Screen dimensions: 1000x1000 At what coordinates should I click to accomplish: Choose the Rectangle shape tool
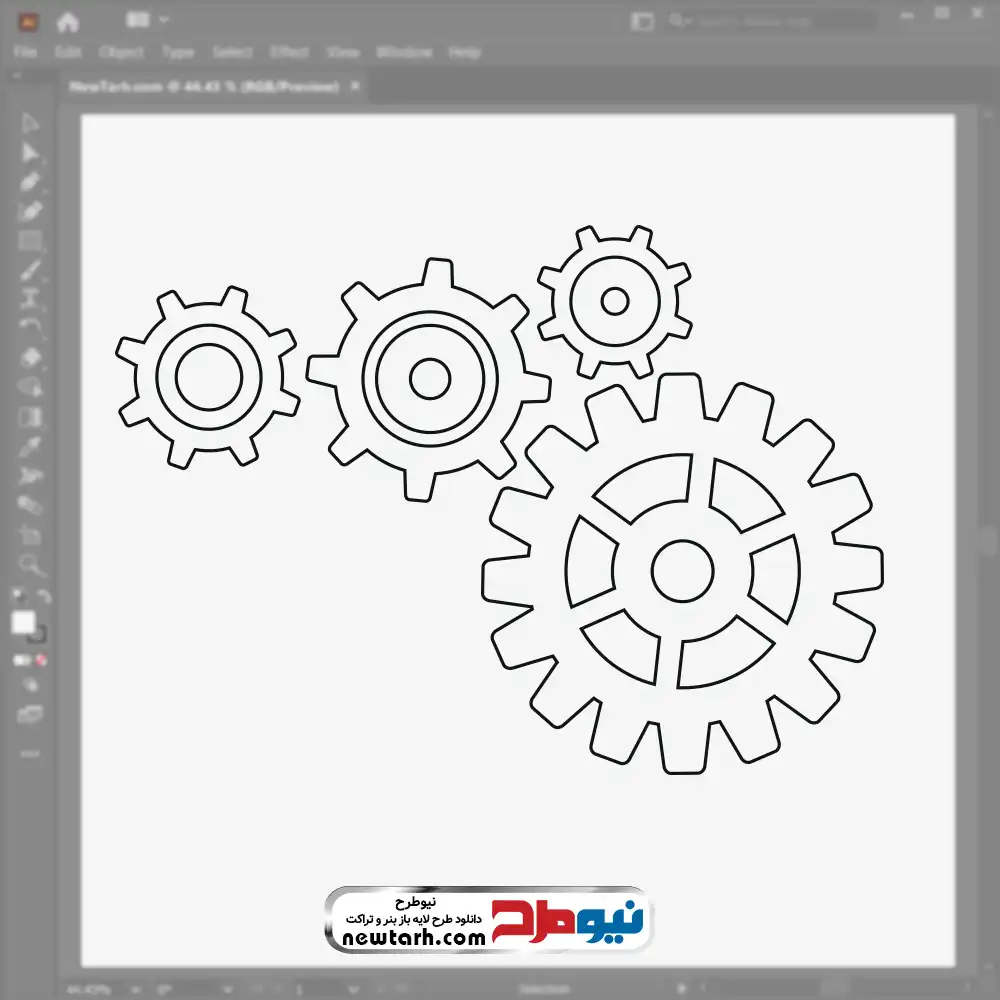coord(30,241)
